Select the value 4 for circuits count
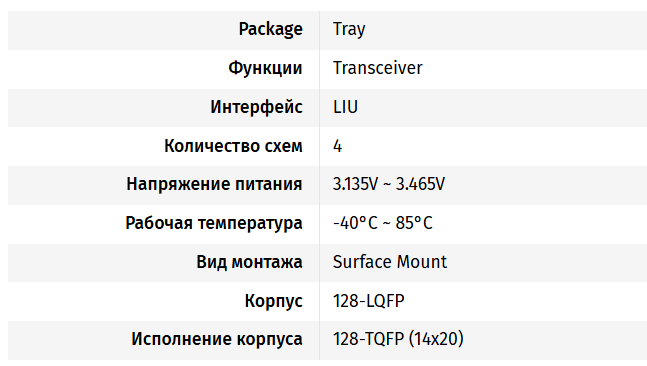 pos(338,146)
